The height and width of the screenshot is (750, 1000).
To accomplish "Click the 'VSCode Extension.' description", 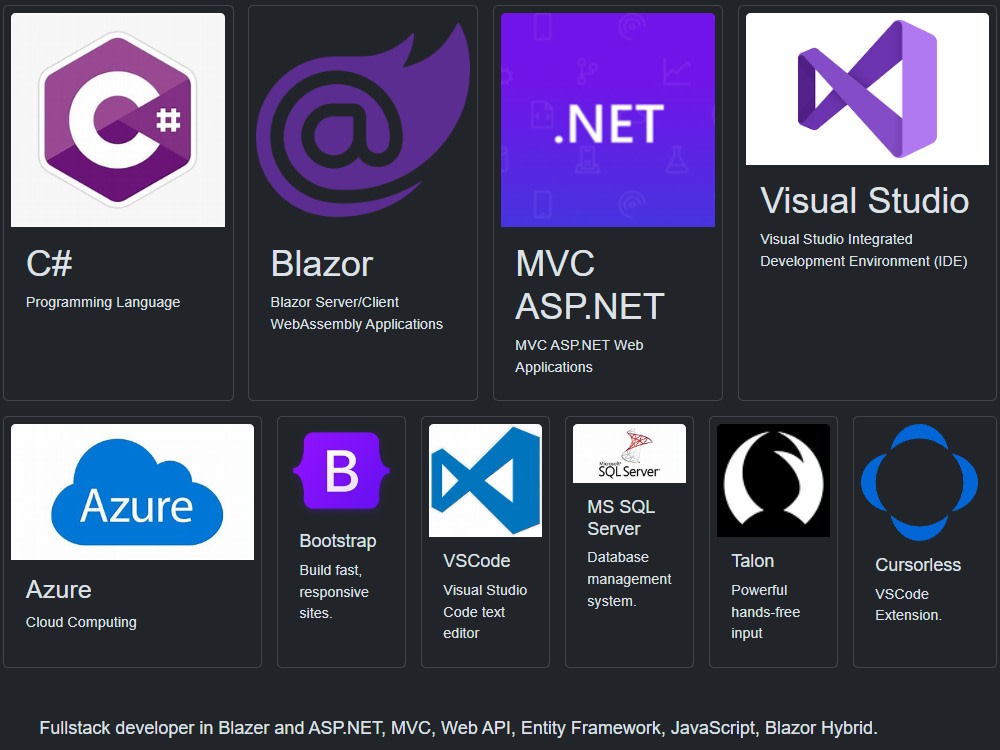I will (908, 604).
